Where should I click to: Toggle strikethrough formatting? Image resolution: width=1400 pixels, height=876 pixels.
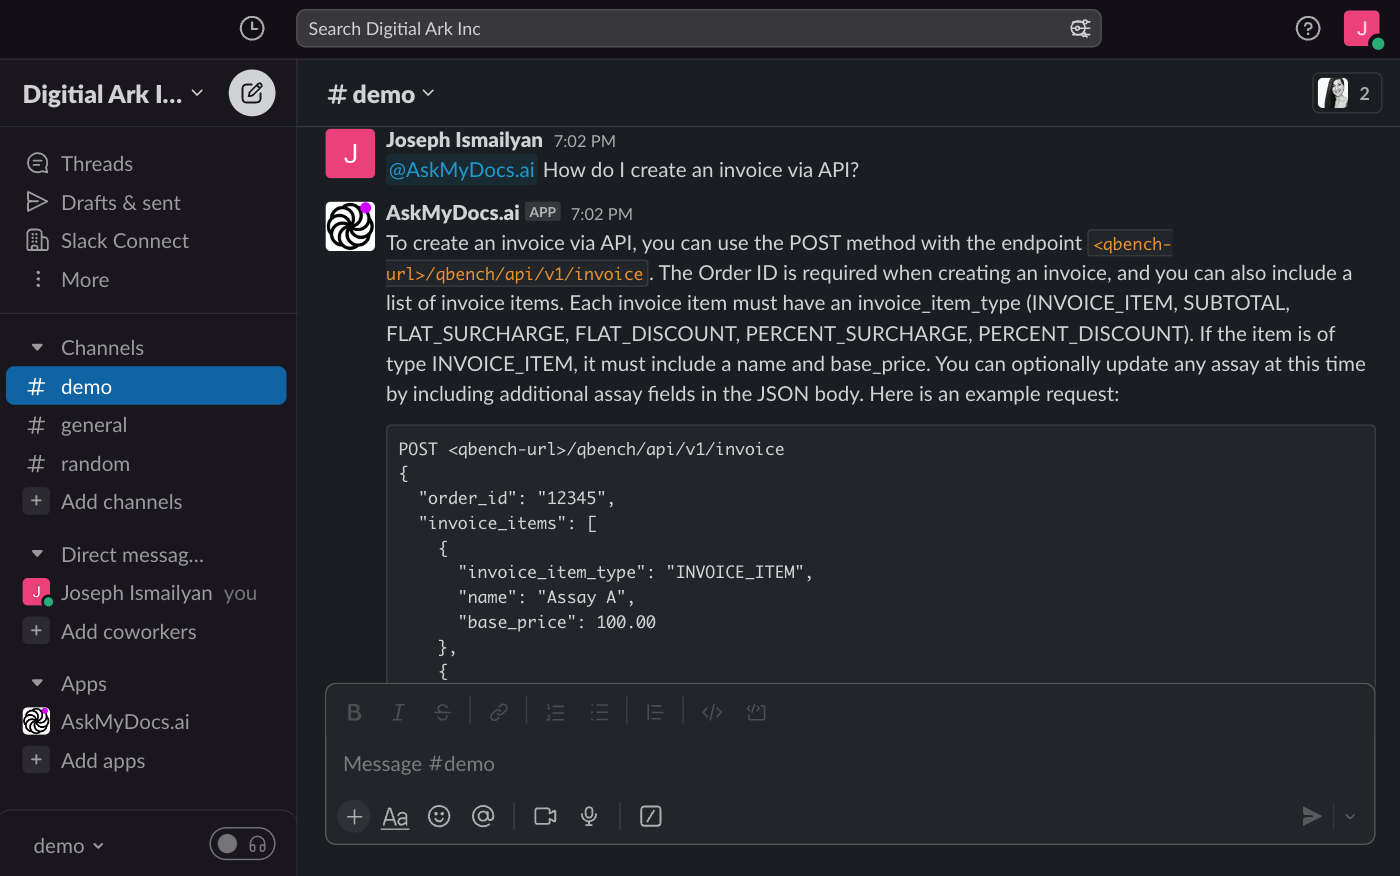click(x=442, y=712)
